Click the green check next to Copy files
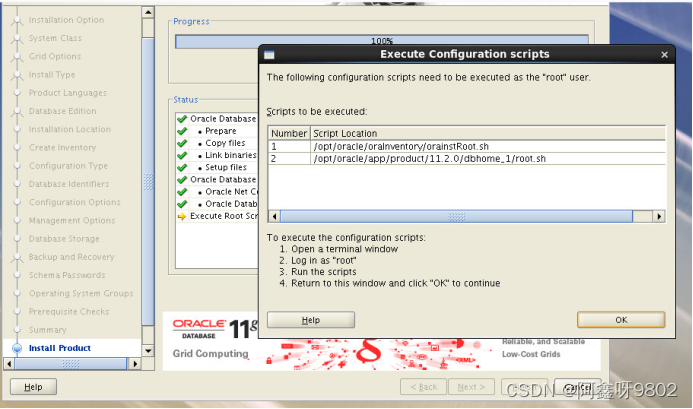Screen dimensions: 693x409 coord(182,143)
